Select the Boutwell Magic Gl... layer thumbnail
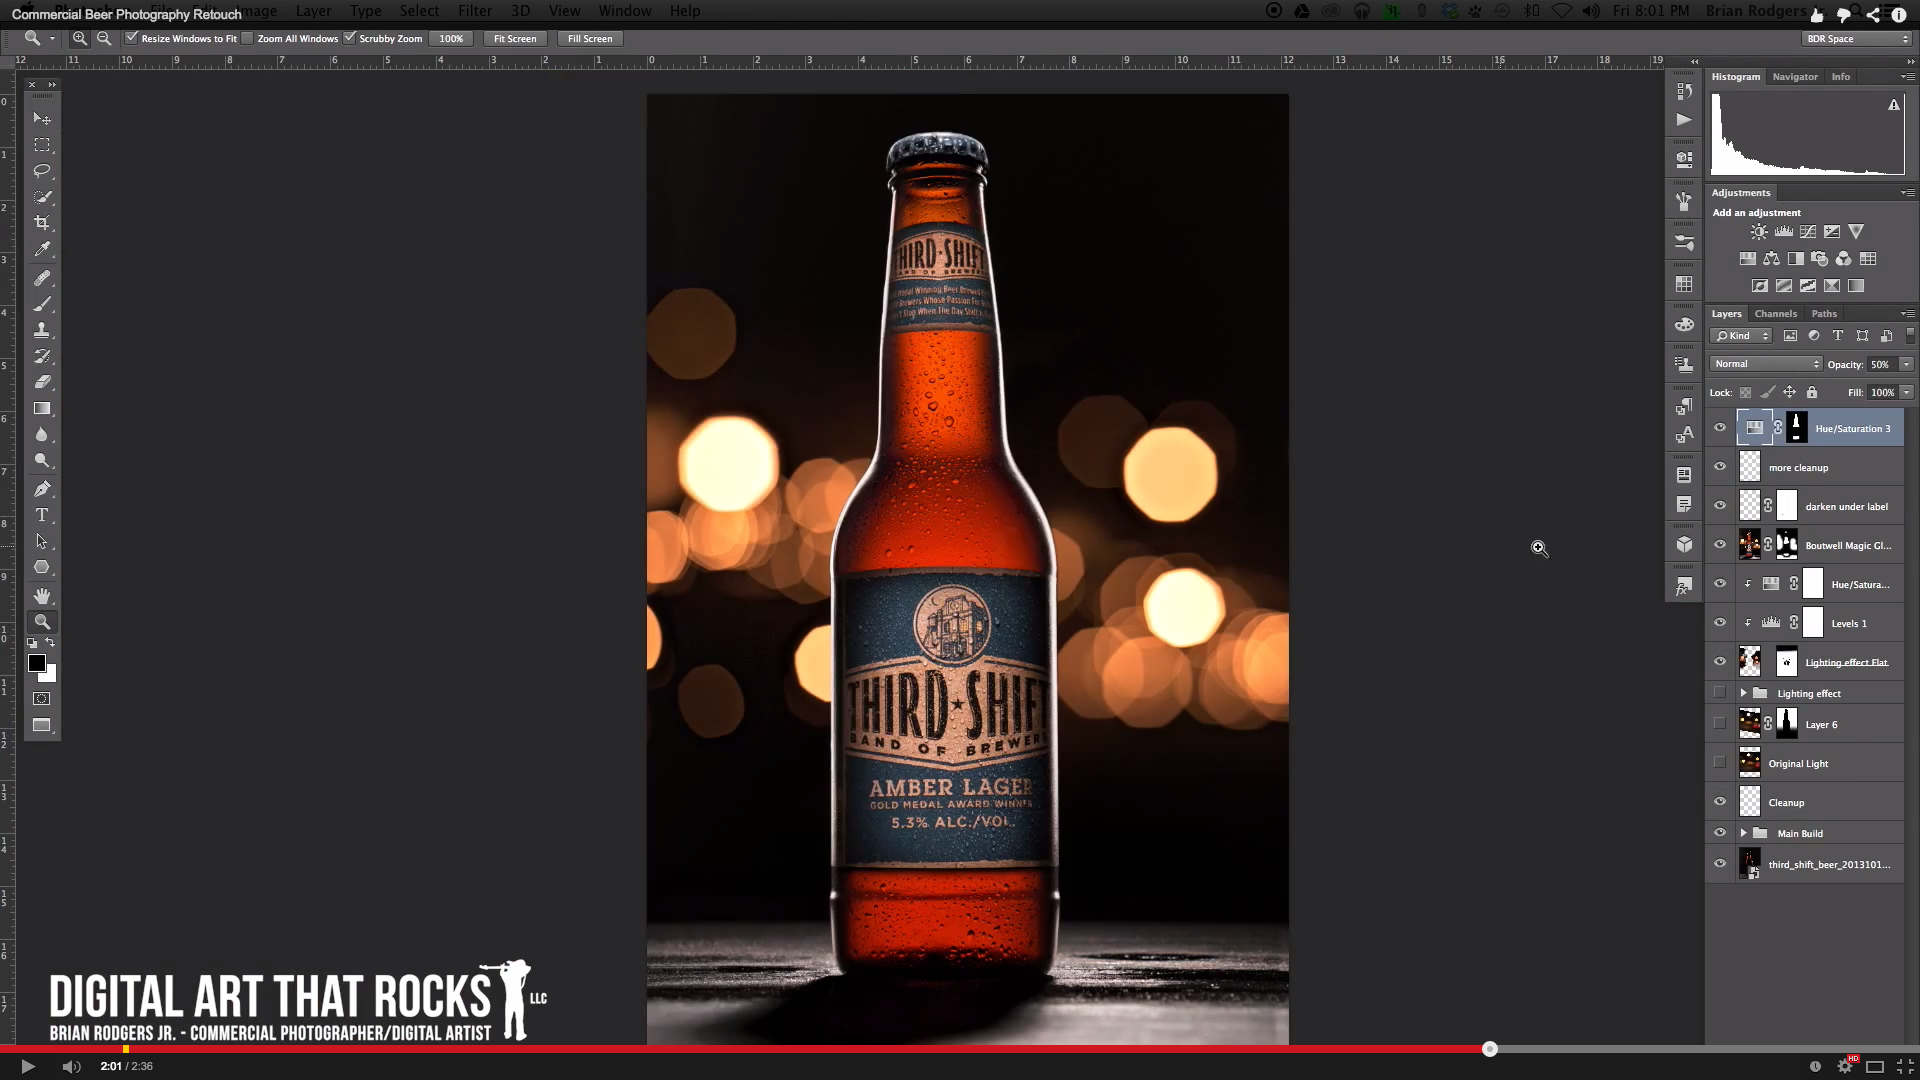The image size is (1920, 1080). pyautogui.click(x=1750, y=545)
